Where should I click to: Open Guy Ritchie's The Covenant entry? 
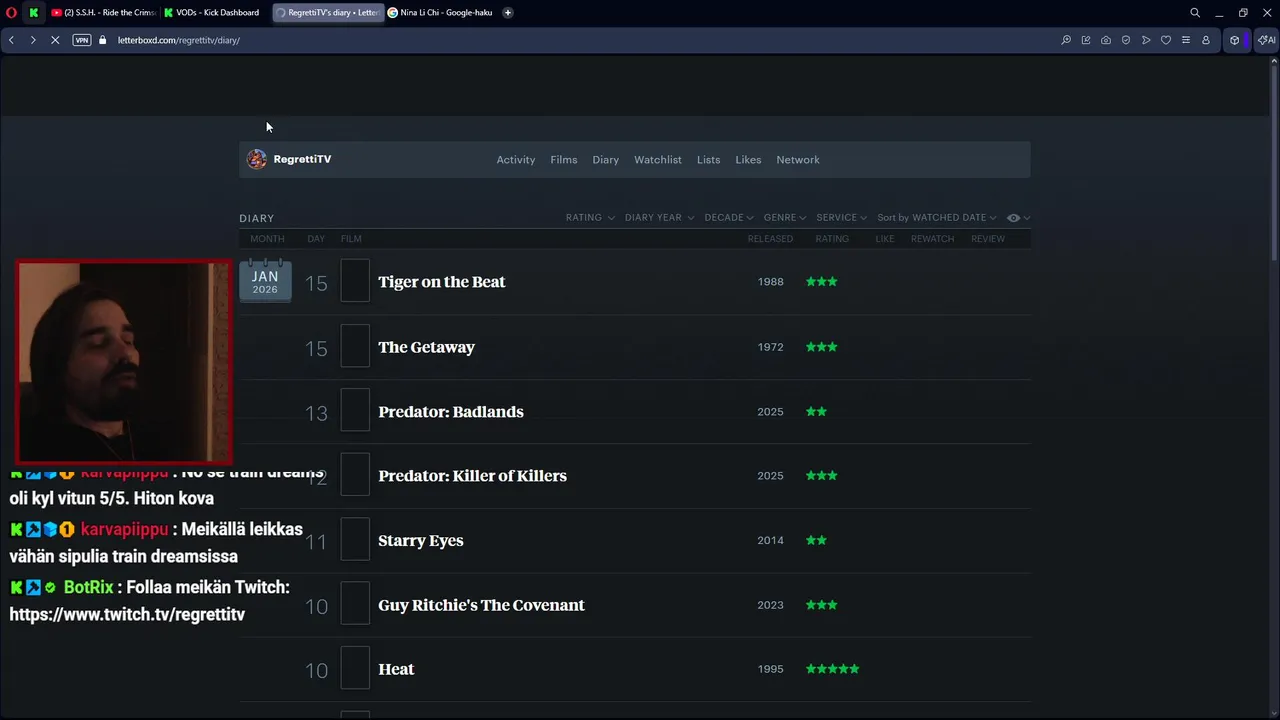pos(482,605)
